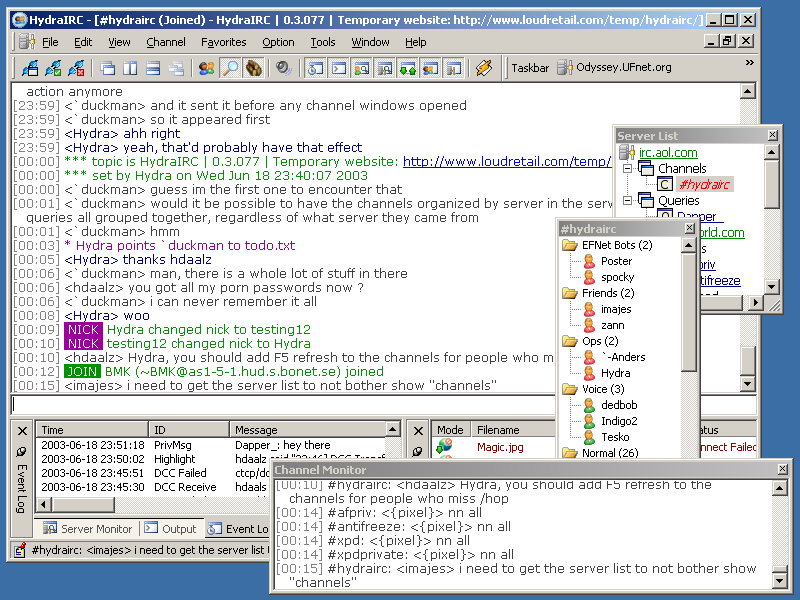Tile windows vertically from the toolbar
The image size is (800, 600).
130,68
